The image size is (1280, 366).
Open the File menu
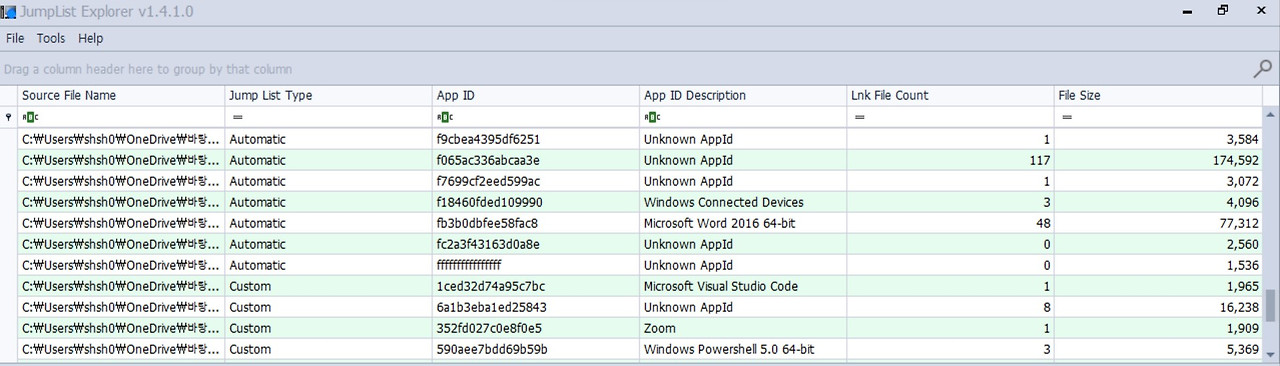tap(15, 38)
